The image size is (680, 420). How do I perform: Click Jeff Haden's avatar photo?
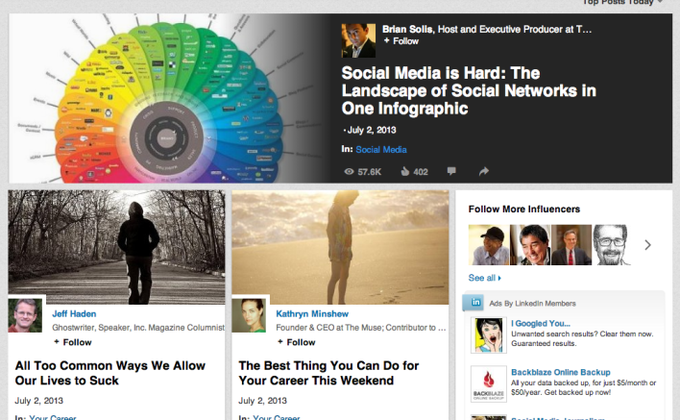[25, 315]
